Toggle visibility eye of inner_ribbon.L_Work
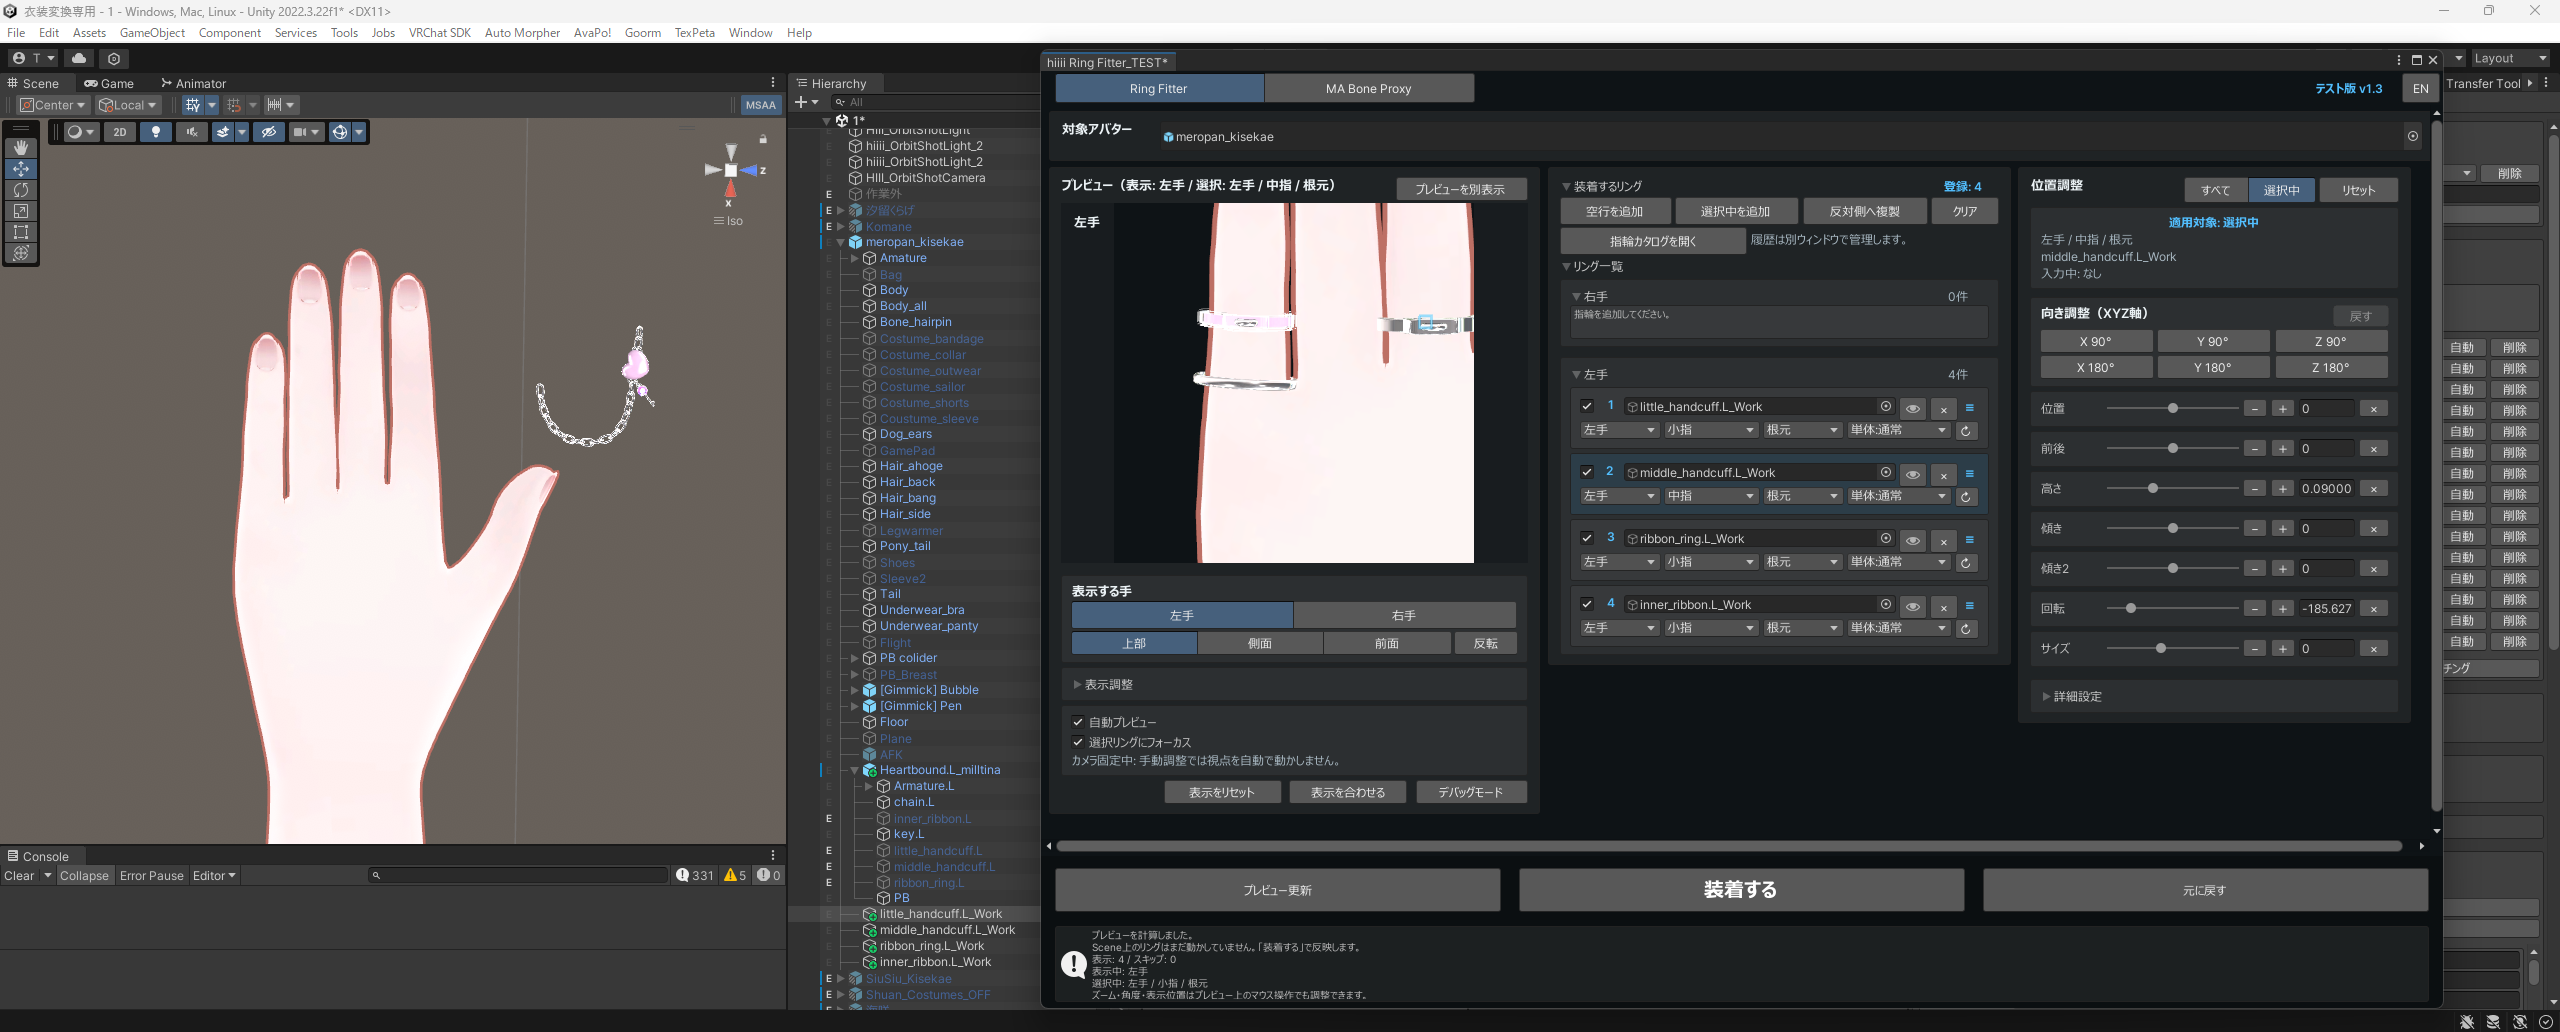Viewport: 2560px width, 1032px height. 1912,606
